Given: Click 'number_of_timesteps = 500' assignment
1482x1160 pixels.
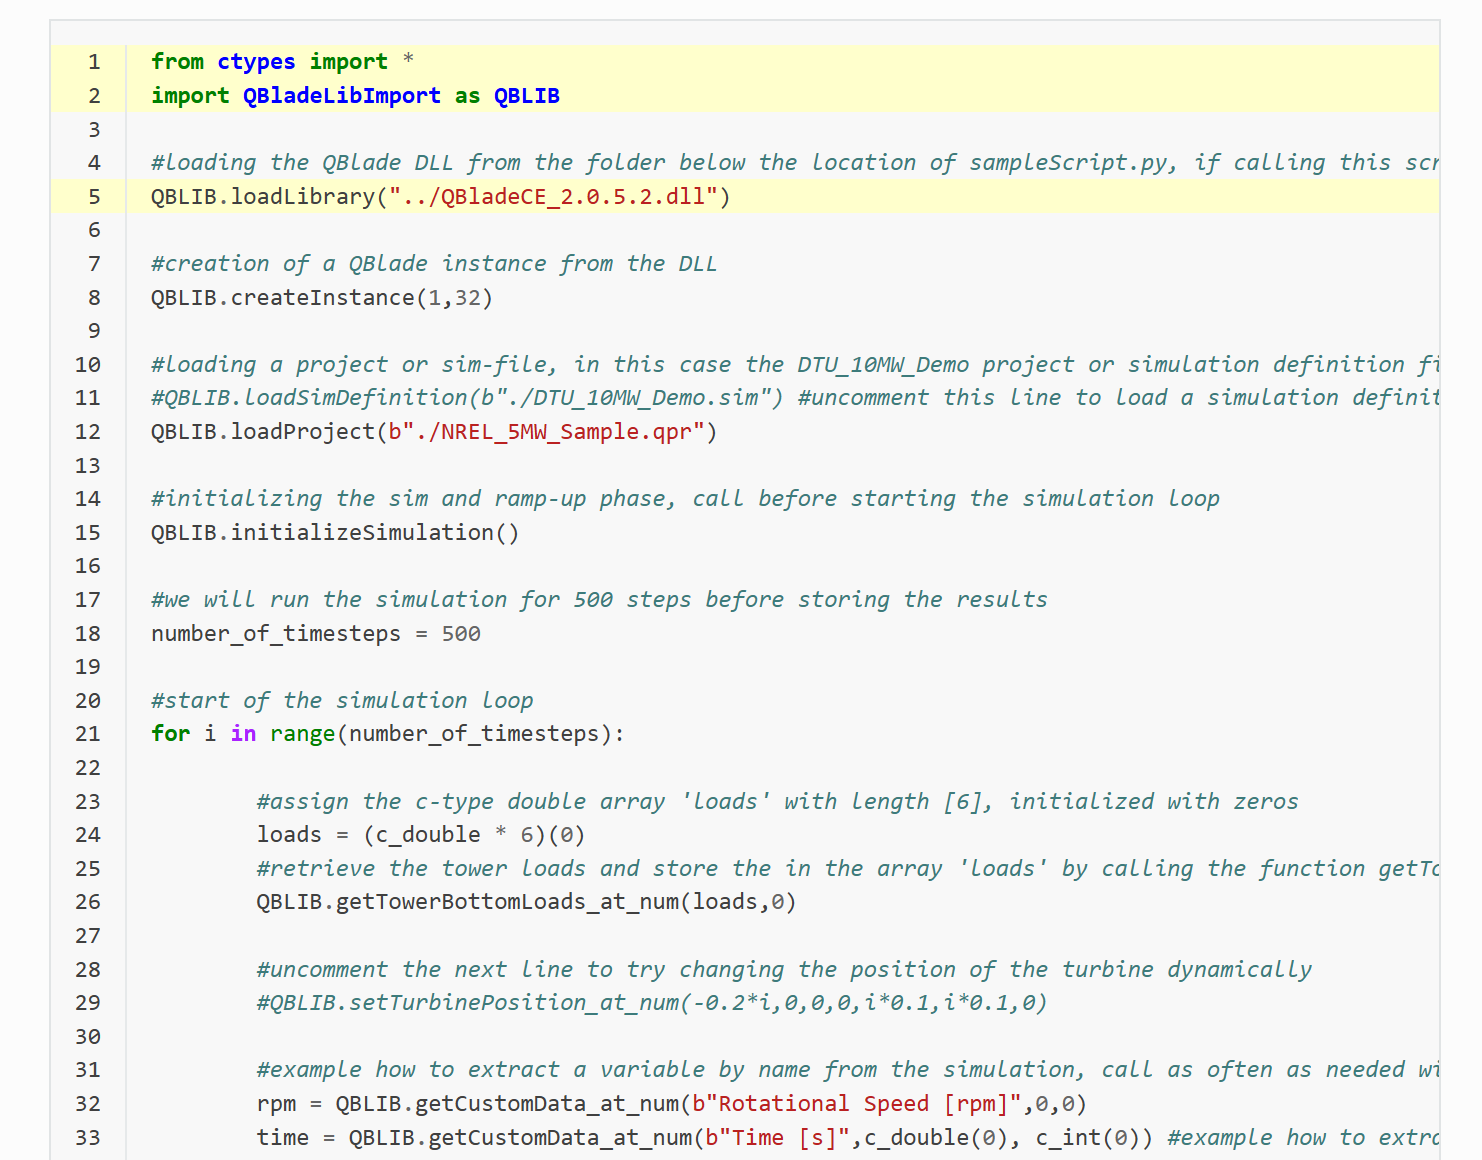Looking at the screenshot, I should click(316, 634).
